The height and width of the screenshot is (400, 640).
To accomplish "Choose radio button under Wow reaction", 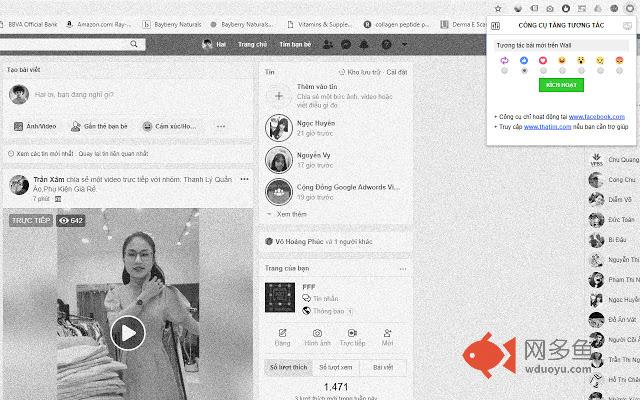I will tap(581, 71).
